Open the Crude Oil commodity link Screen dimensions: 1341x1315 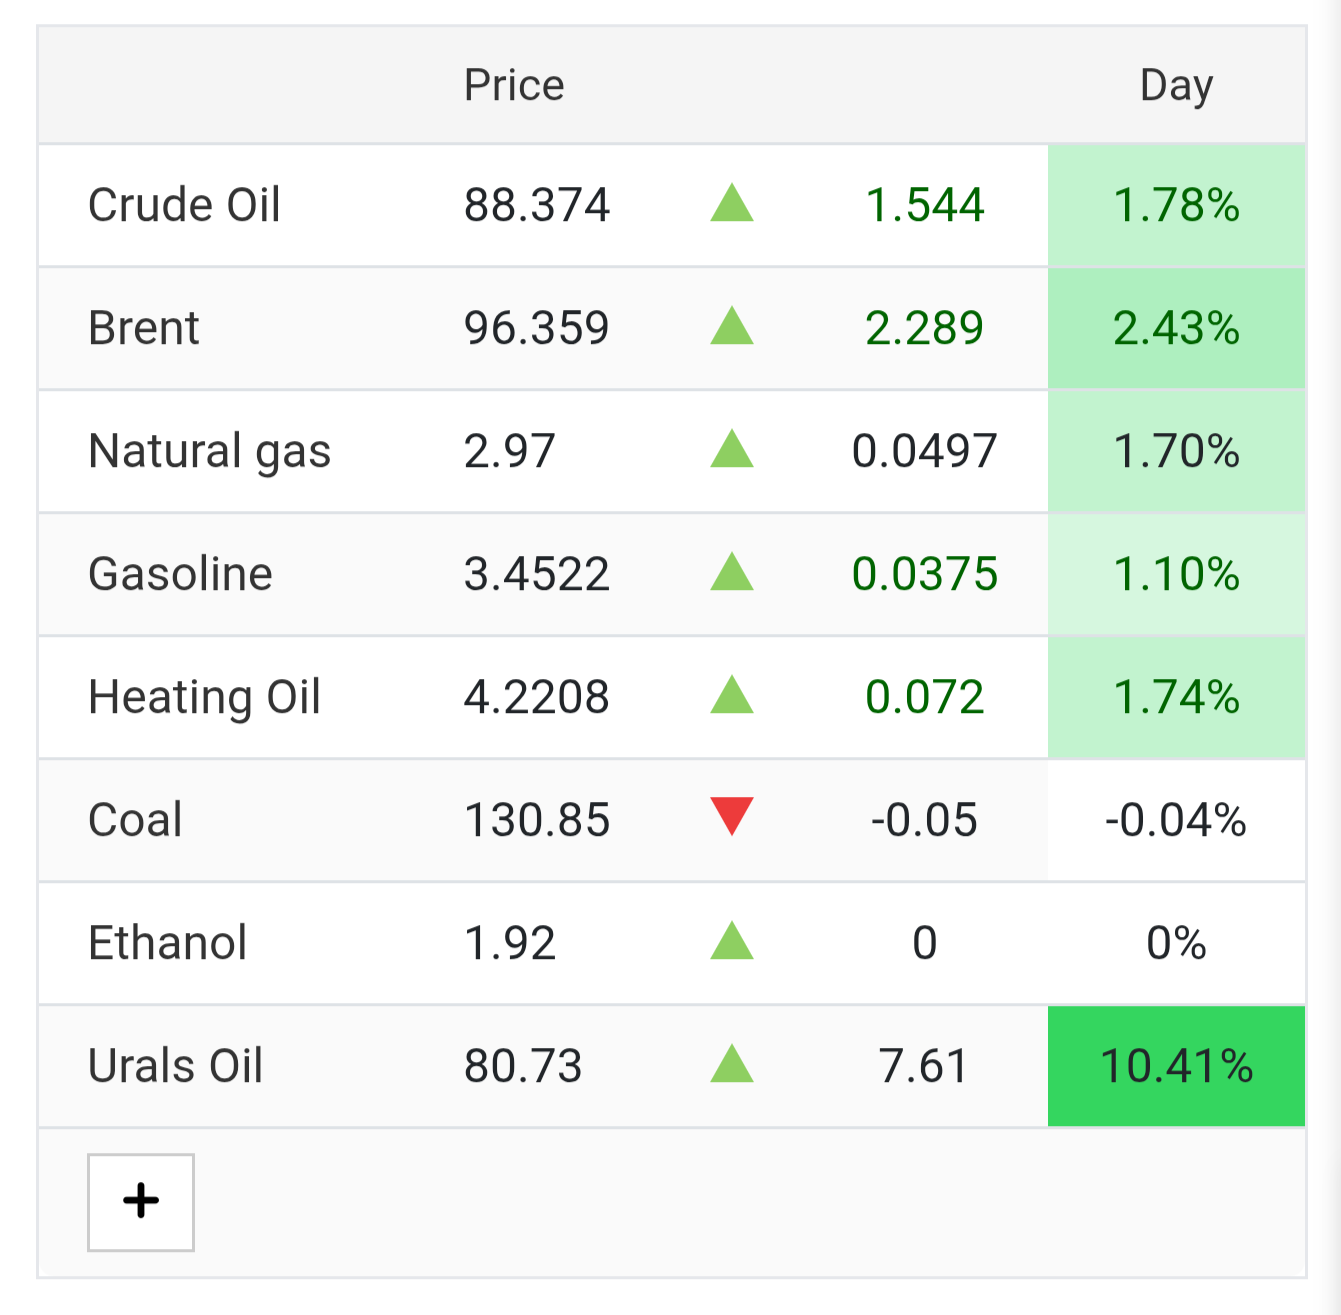[x=184, y=205]
